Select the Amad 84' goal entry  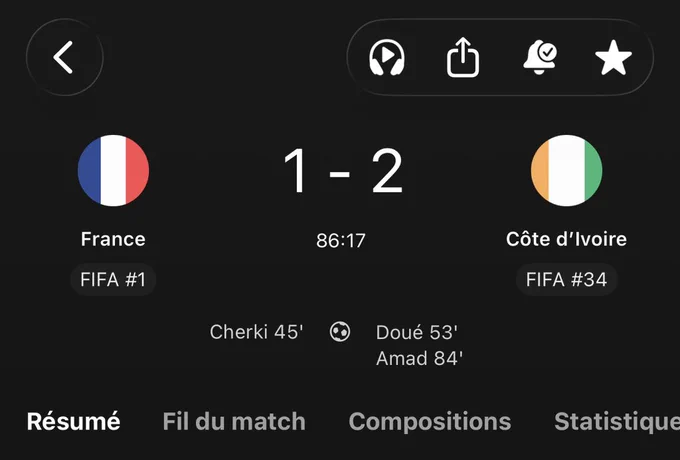click(x=419, y=359)
